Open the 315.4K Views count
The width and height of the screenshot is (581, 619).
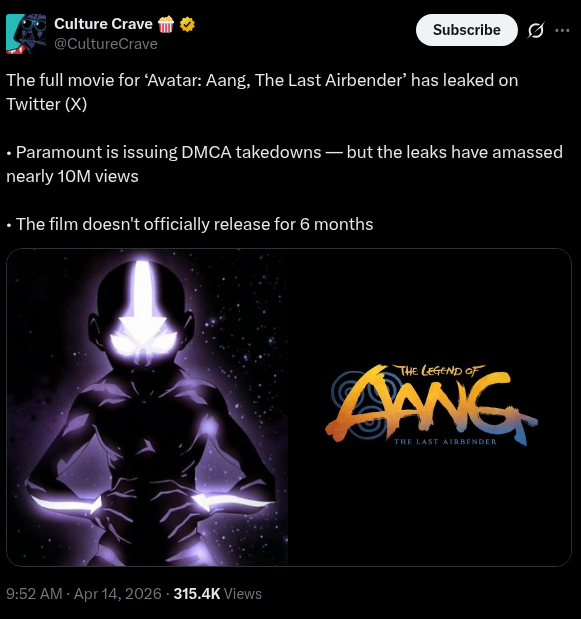click(x=217, y=594)
